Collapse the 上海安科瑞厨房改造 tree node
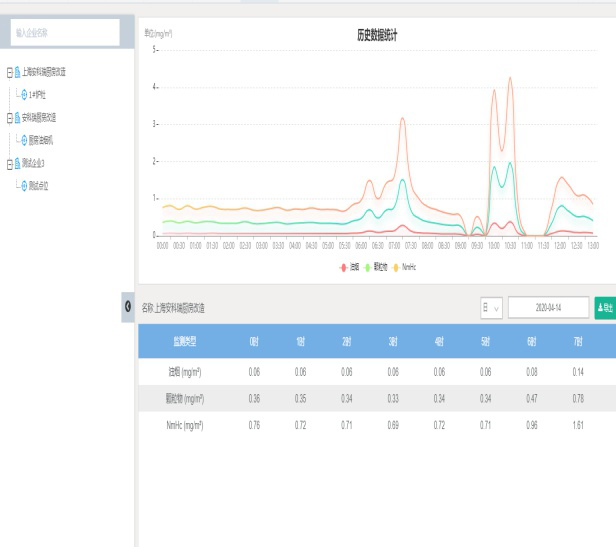Viewport: 616px width, 547px height. (x=7, y=72)
